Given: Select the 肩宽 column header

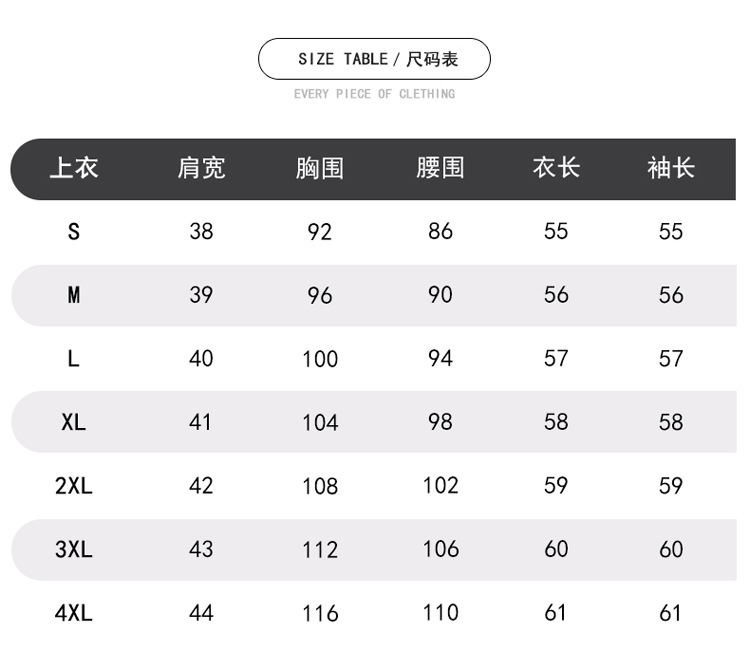Looking at the screenshot, I should (x=201, y=168).
